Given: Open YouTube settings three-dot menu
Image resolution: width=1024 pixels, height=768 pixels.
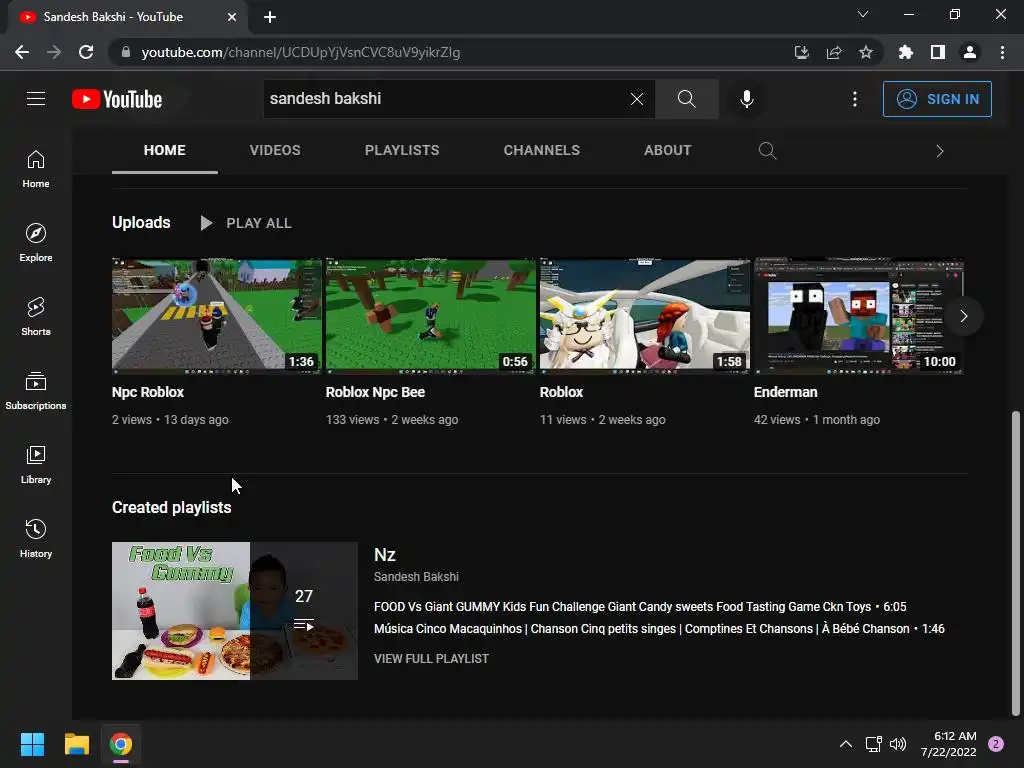Looking at the screenshot, I should point(854,99).
